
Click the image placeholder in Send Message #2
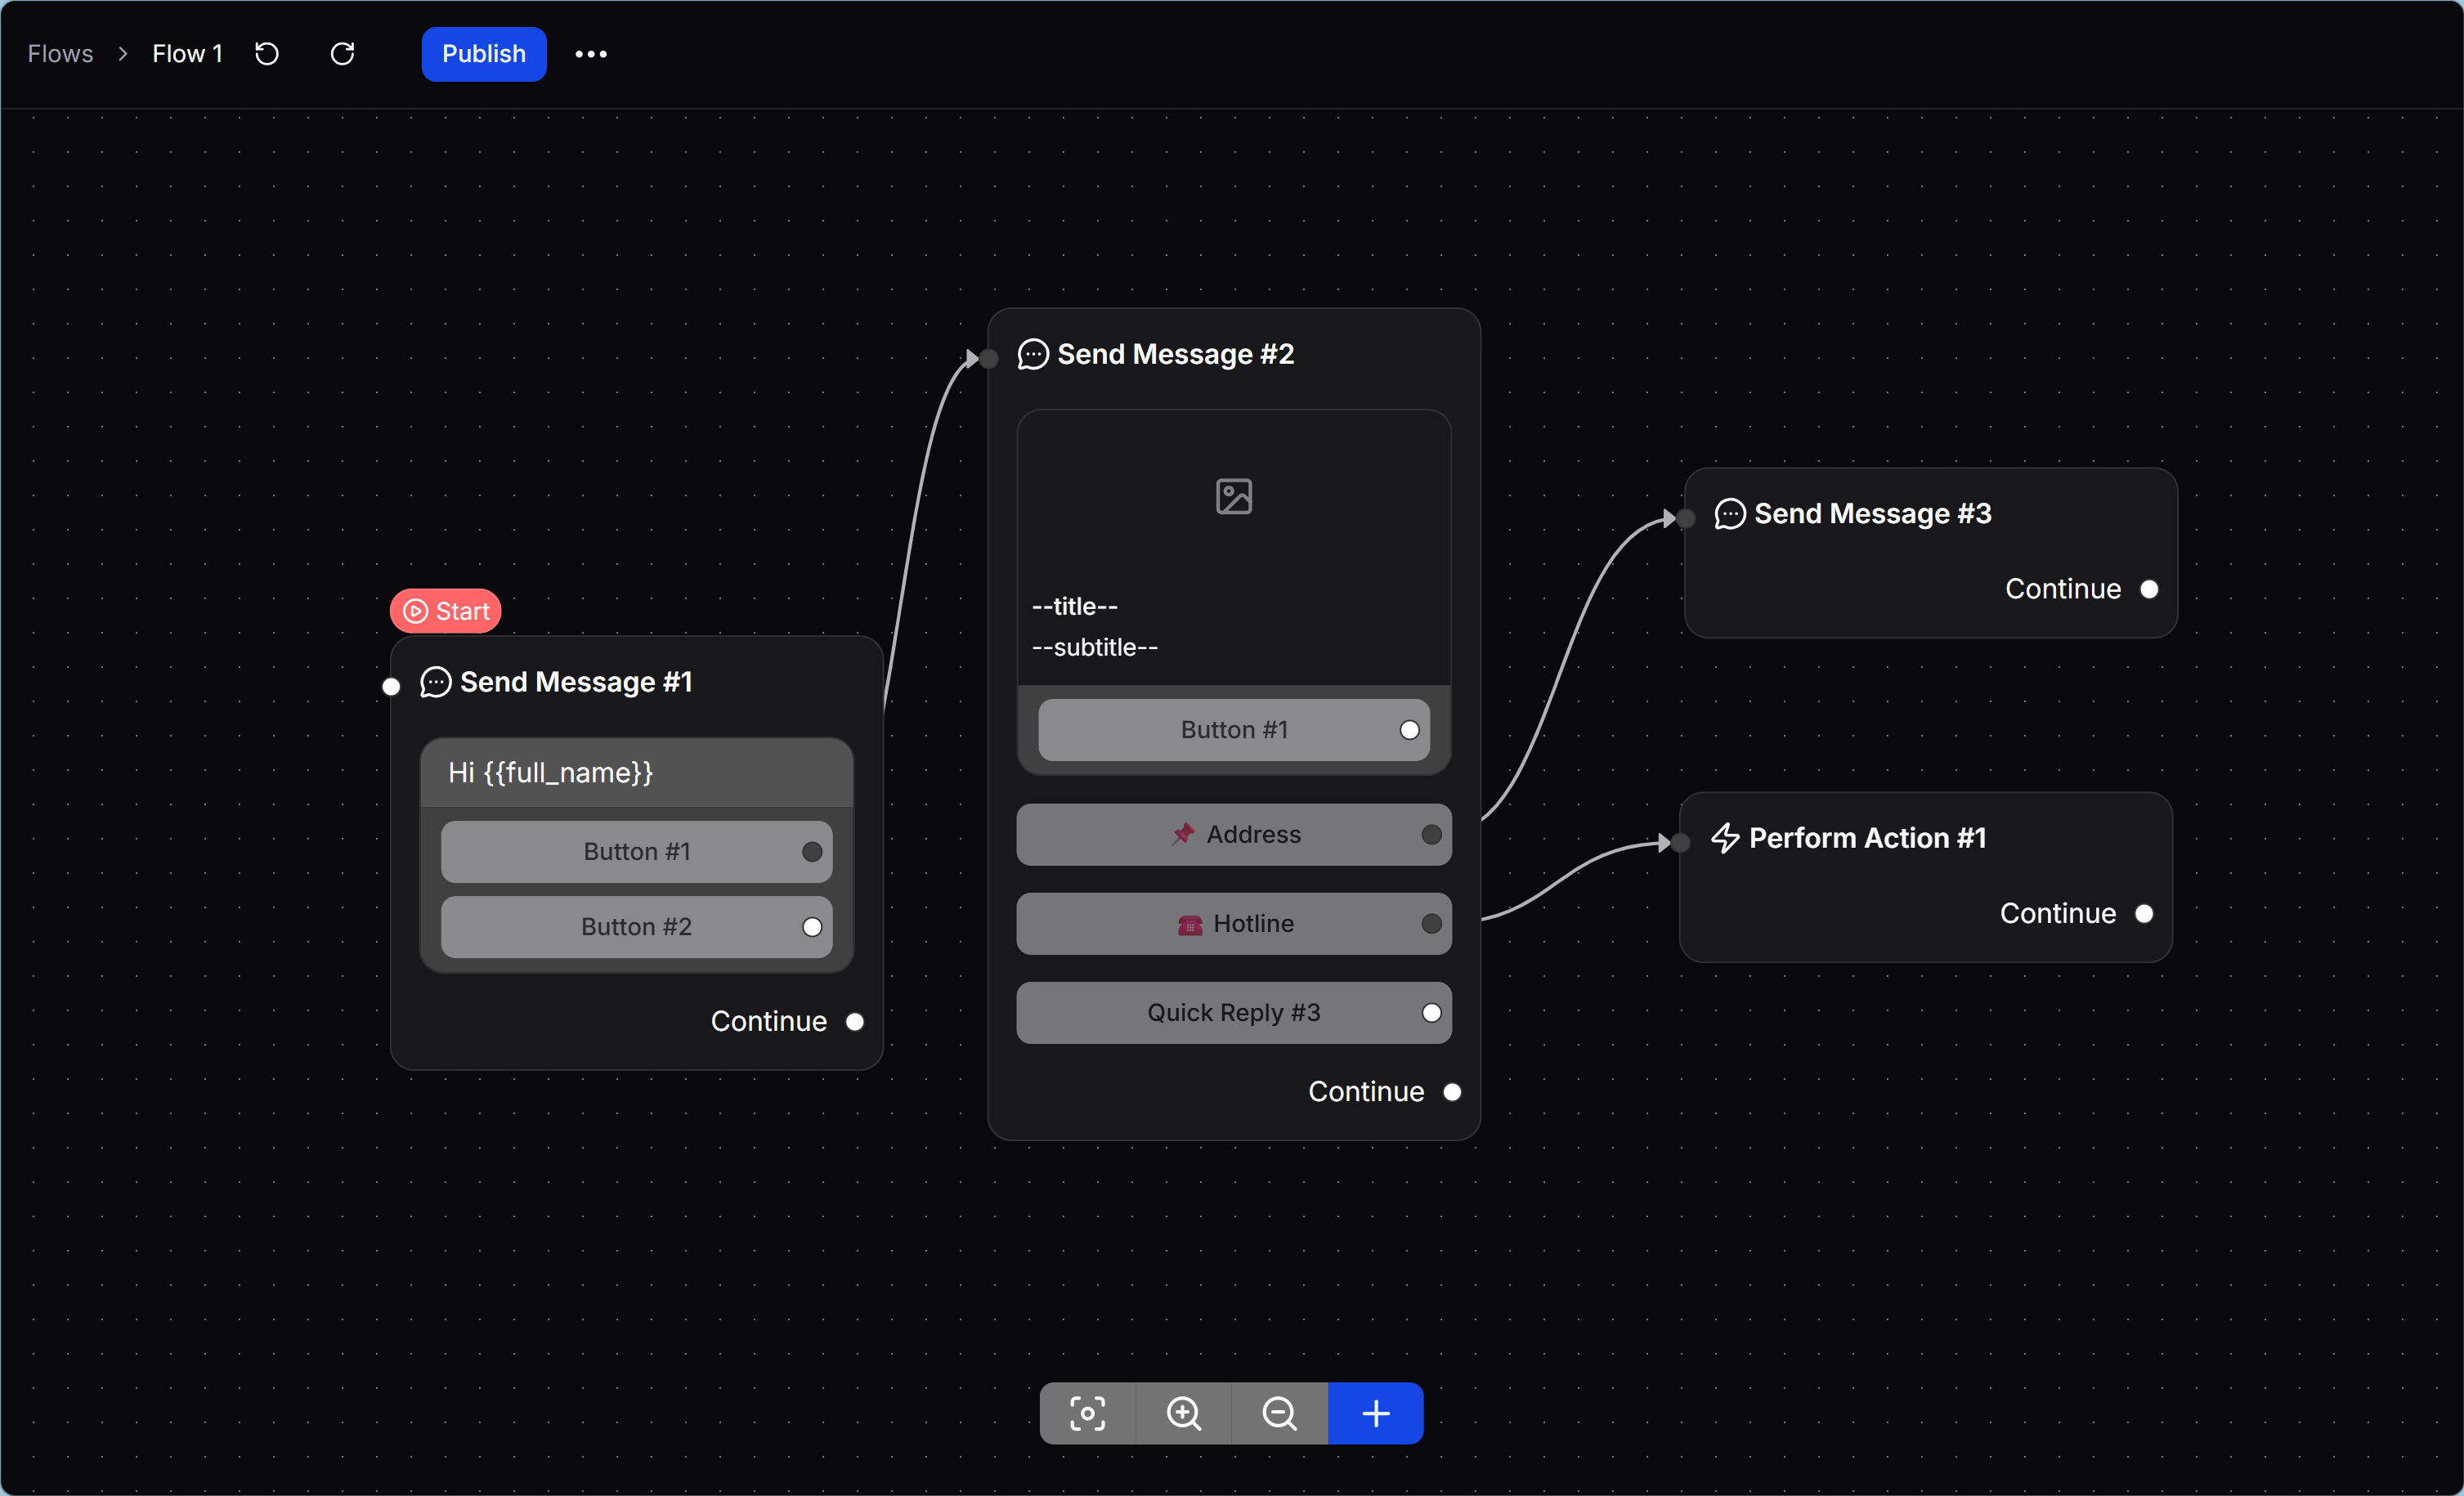[1232, 495]
